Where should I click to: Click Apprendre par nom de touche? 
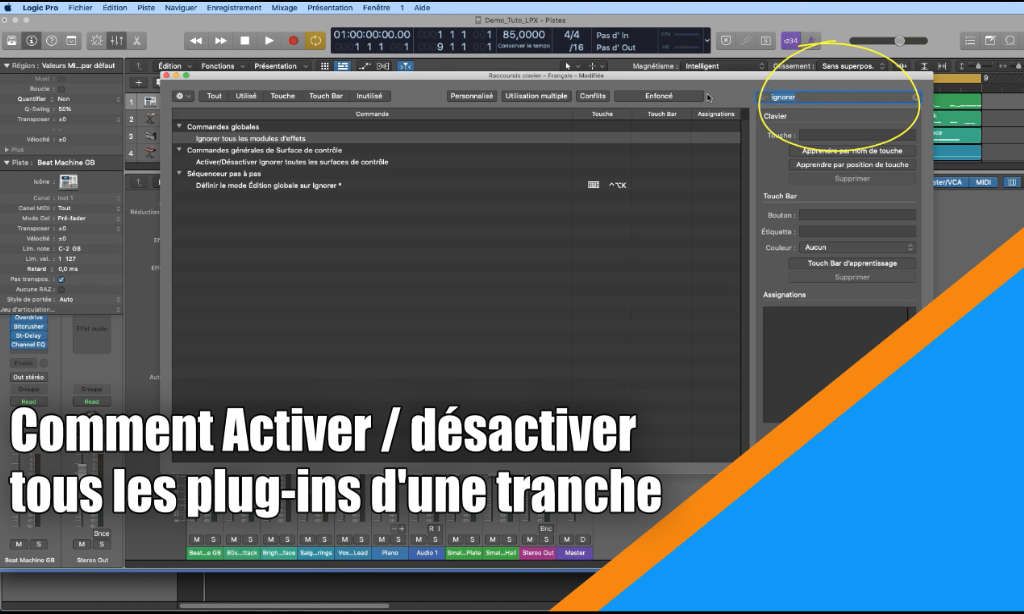coord(852,151)
